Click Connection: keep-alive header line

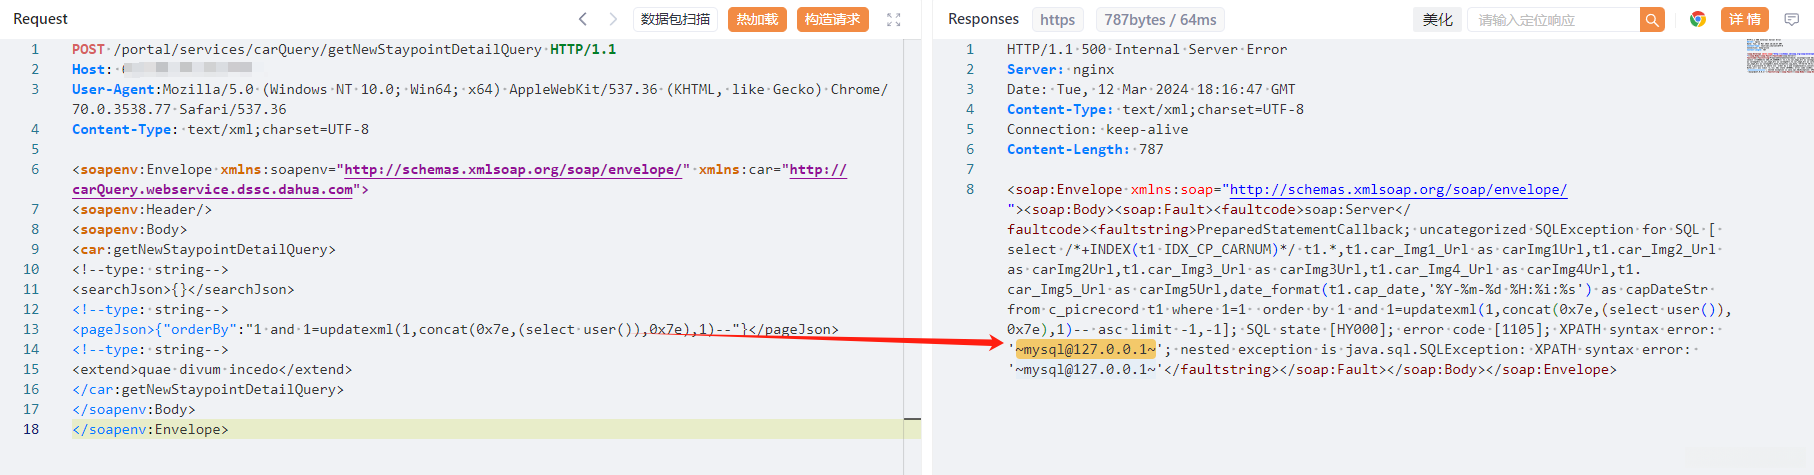[x=1098, y=129]
